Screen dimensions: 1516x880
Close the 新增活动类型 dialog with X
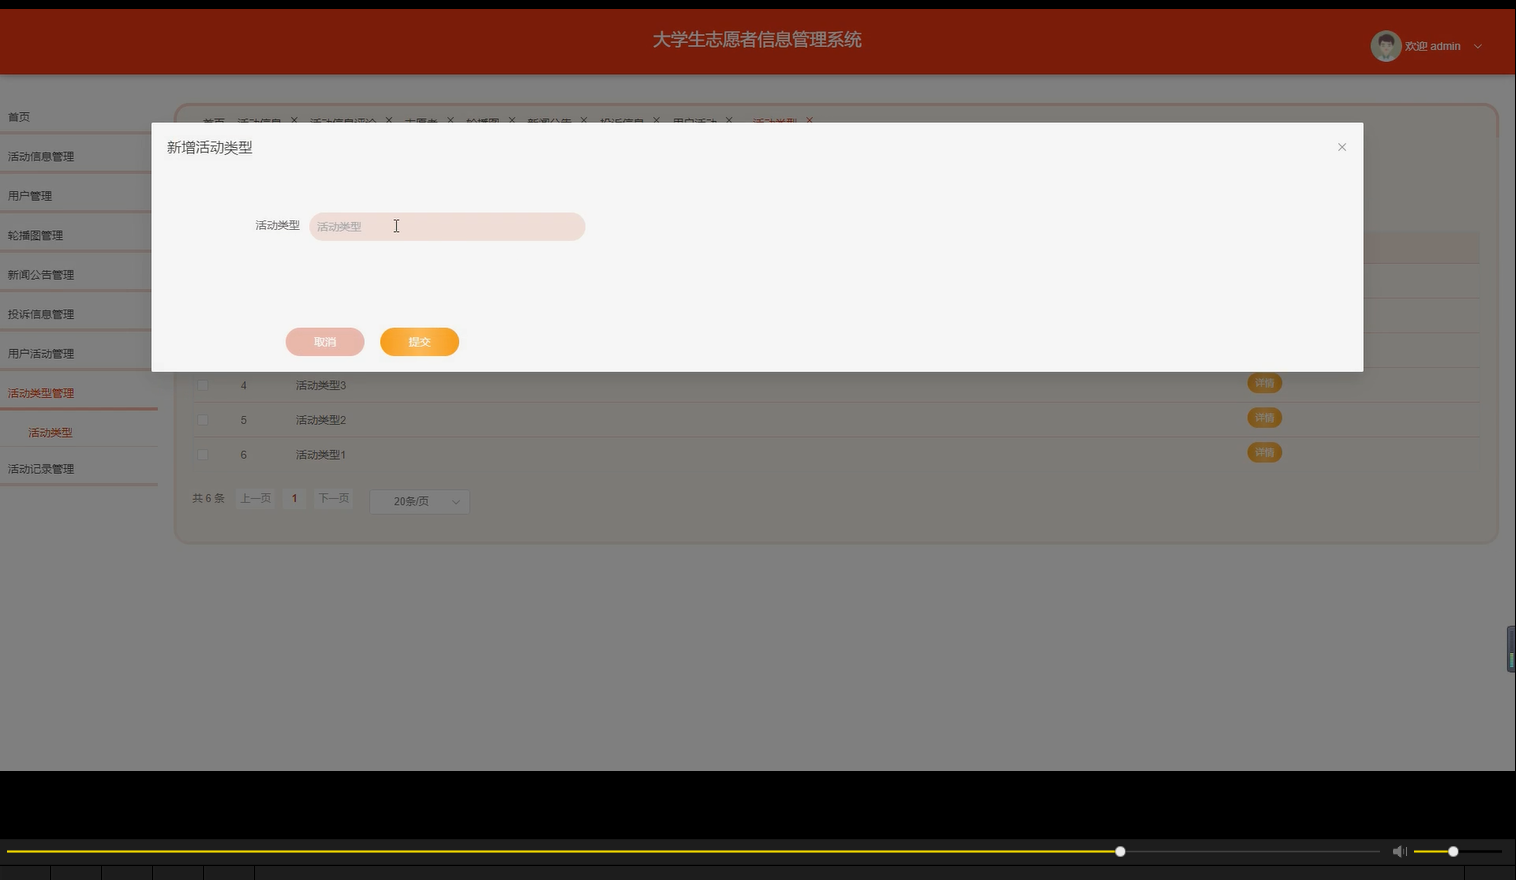click(x=1342, y=147)
